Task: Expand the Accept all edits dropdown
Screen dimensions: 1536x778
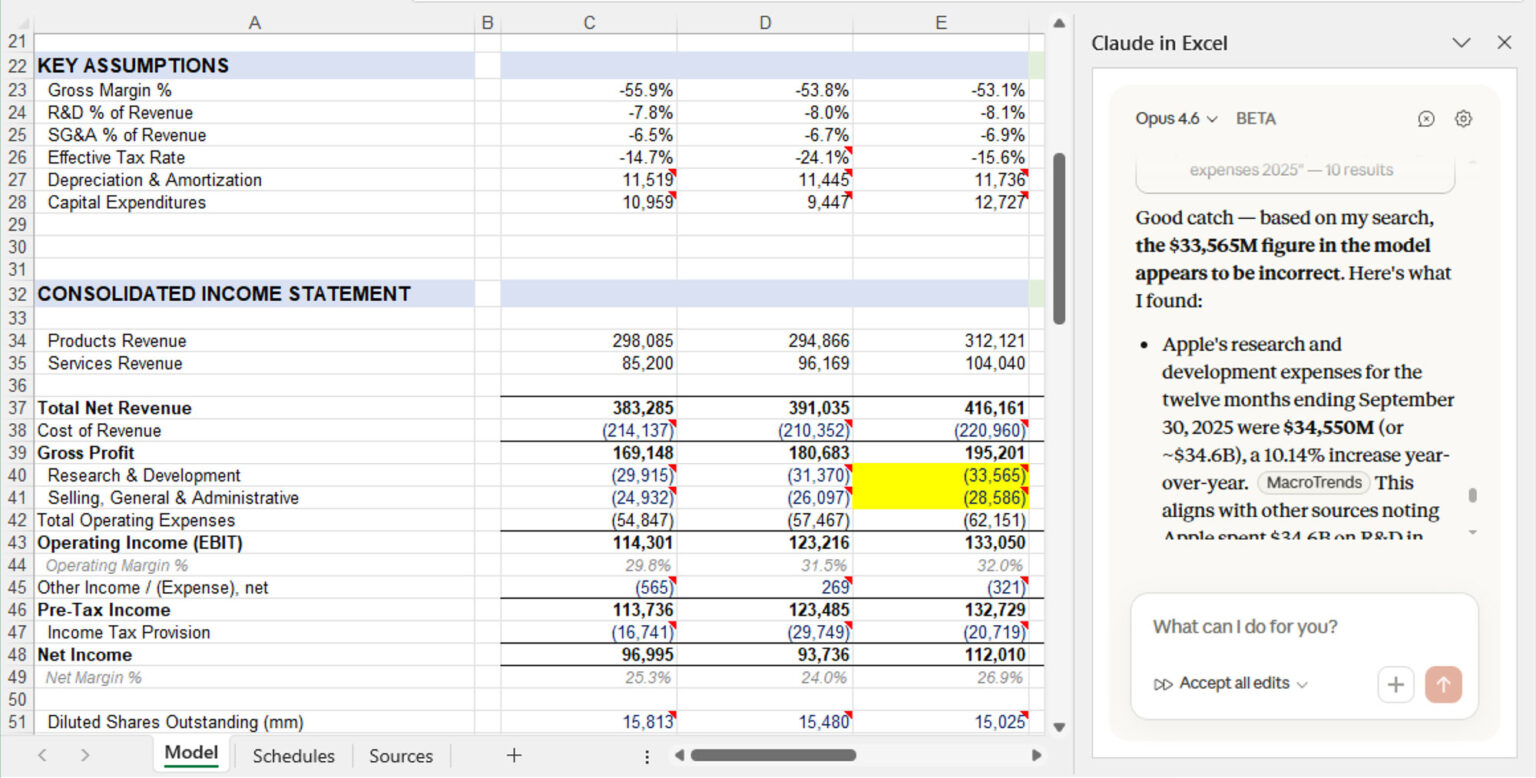Action: [x=1231, y=684]
